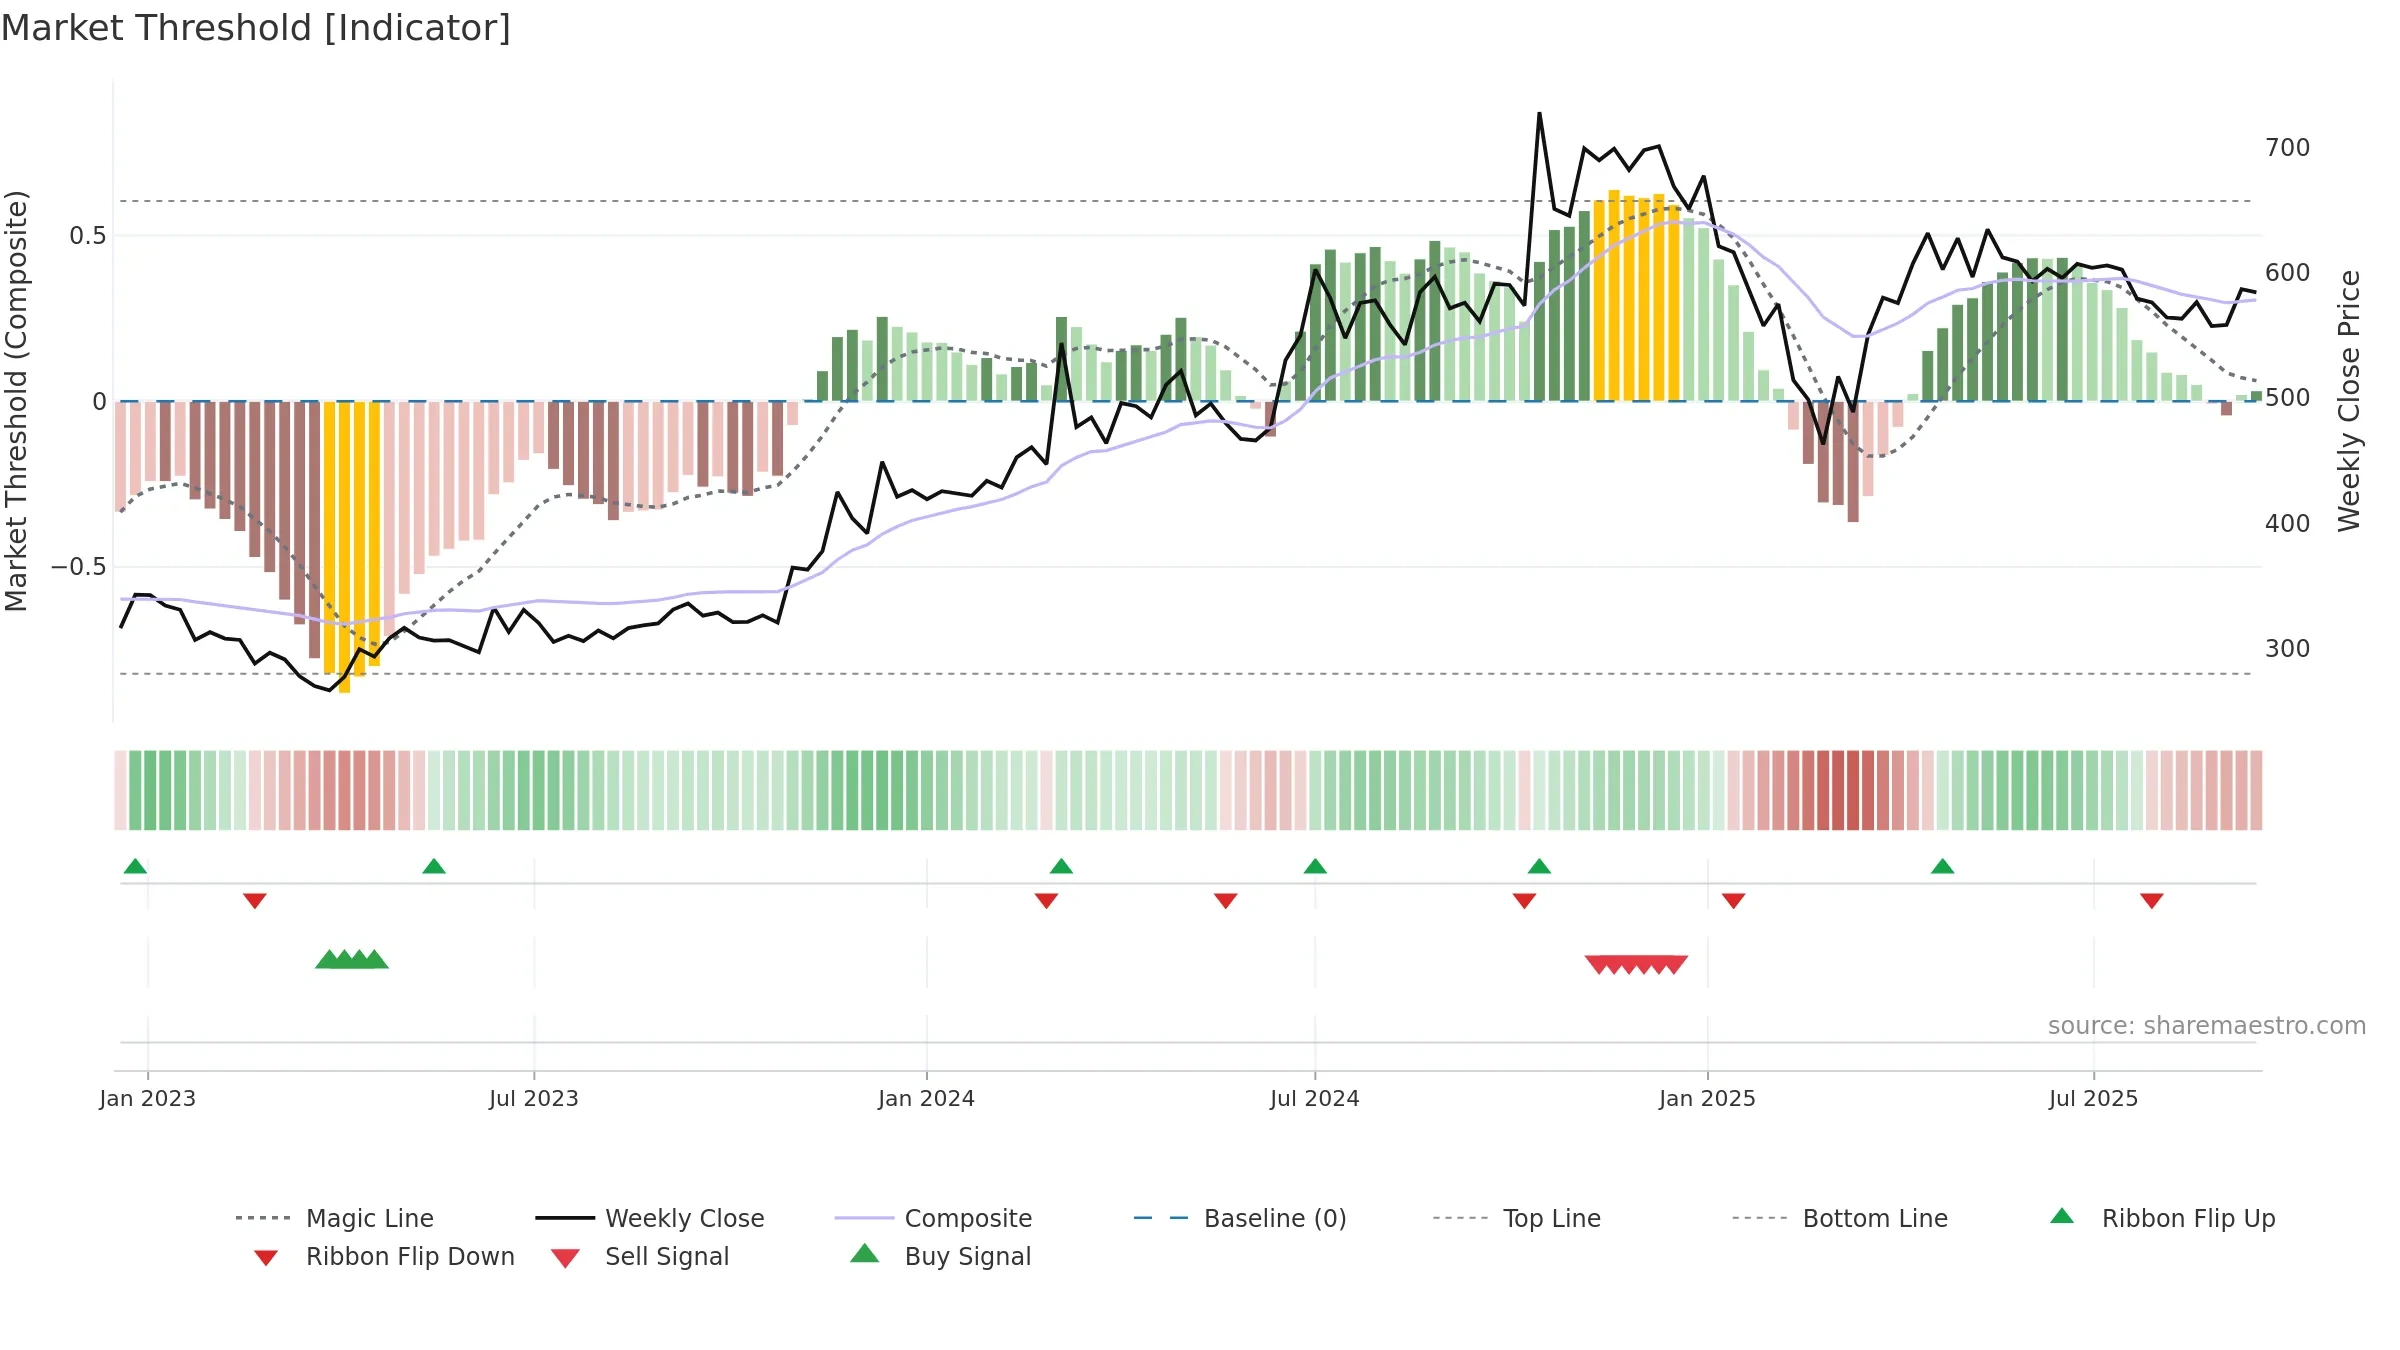The width and height of the screenshot is (2400, 1350).
Task: Toggle the Sell Signal legend entry
Action: [x=640, y=1256]
